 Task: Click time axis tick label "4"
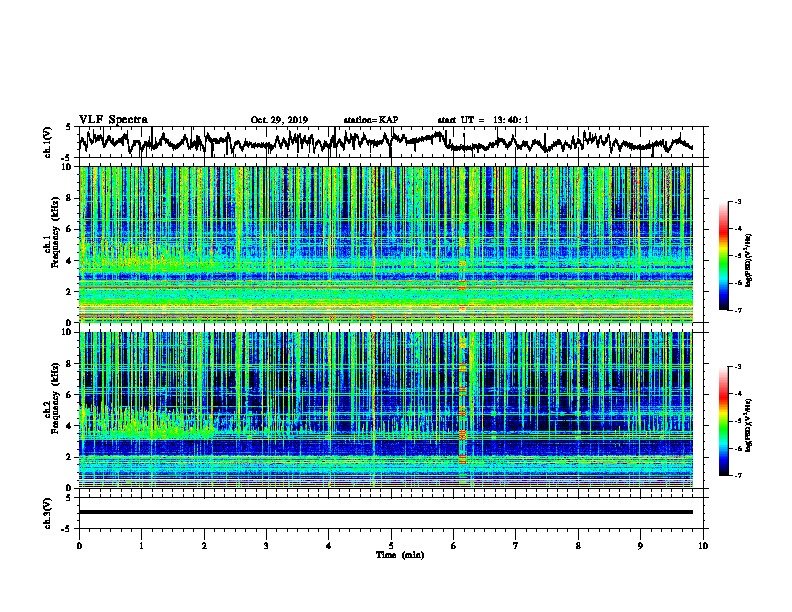[329, 546]
